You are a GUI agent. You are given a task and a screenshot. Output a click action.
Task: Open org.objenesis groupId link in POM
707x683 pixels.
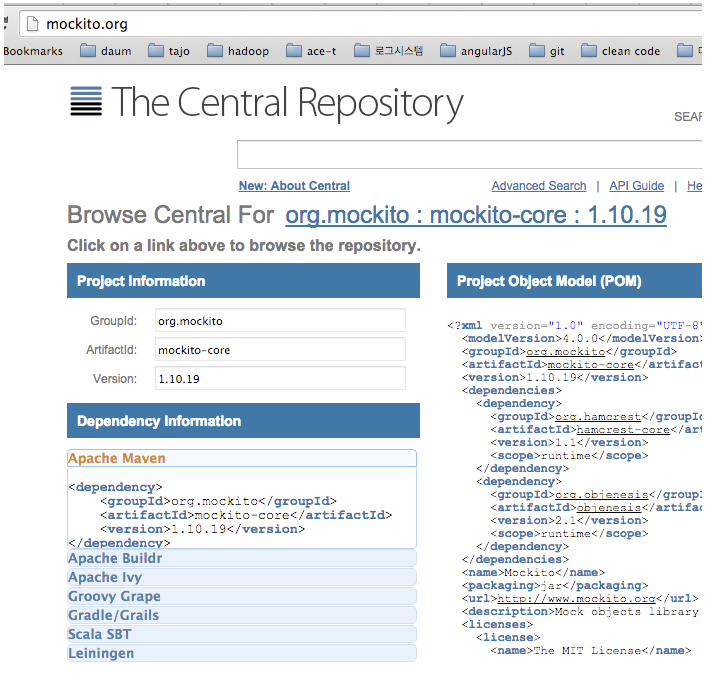(601, 495)
